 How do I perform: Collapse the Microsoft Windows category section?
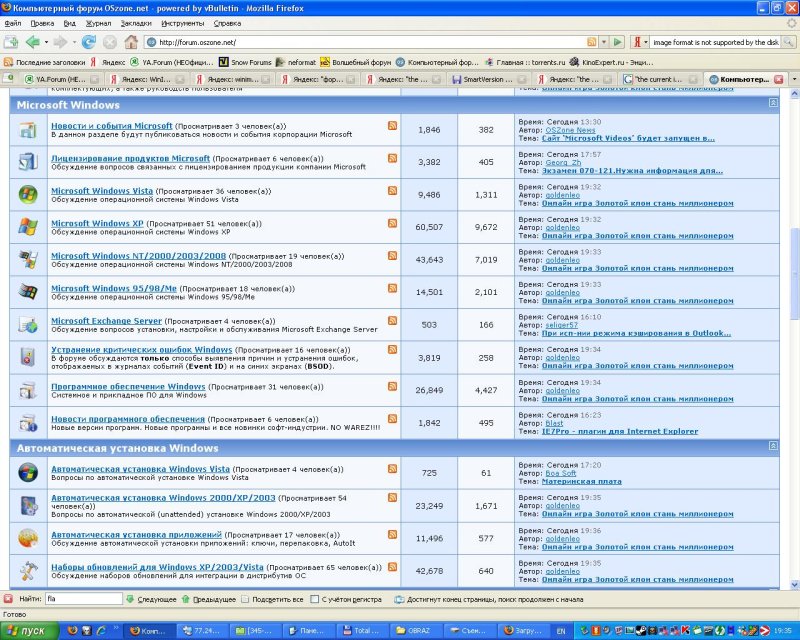773,103
